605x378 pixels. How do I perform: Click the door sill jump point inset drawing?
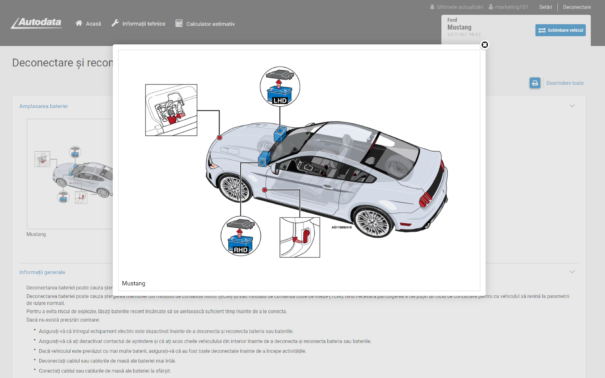299,237
